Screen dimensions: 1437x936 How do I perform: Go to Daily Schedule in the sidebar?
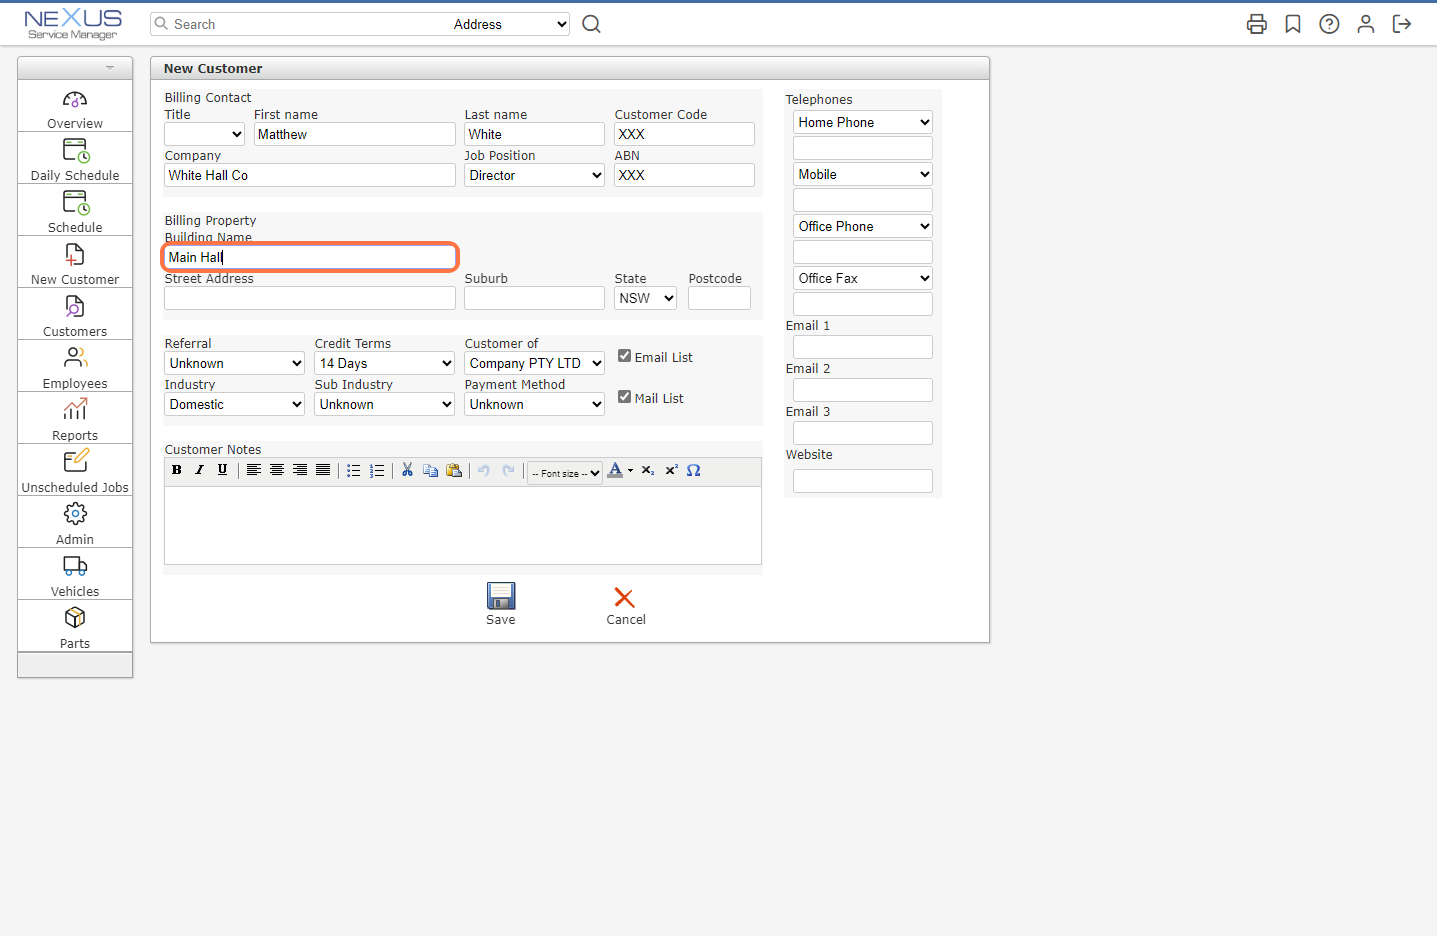click(x=75, y=161)
